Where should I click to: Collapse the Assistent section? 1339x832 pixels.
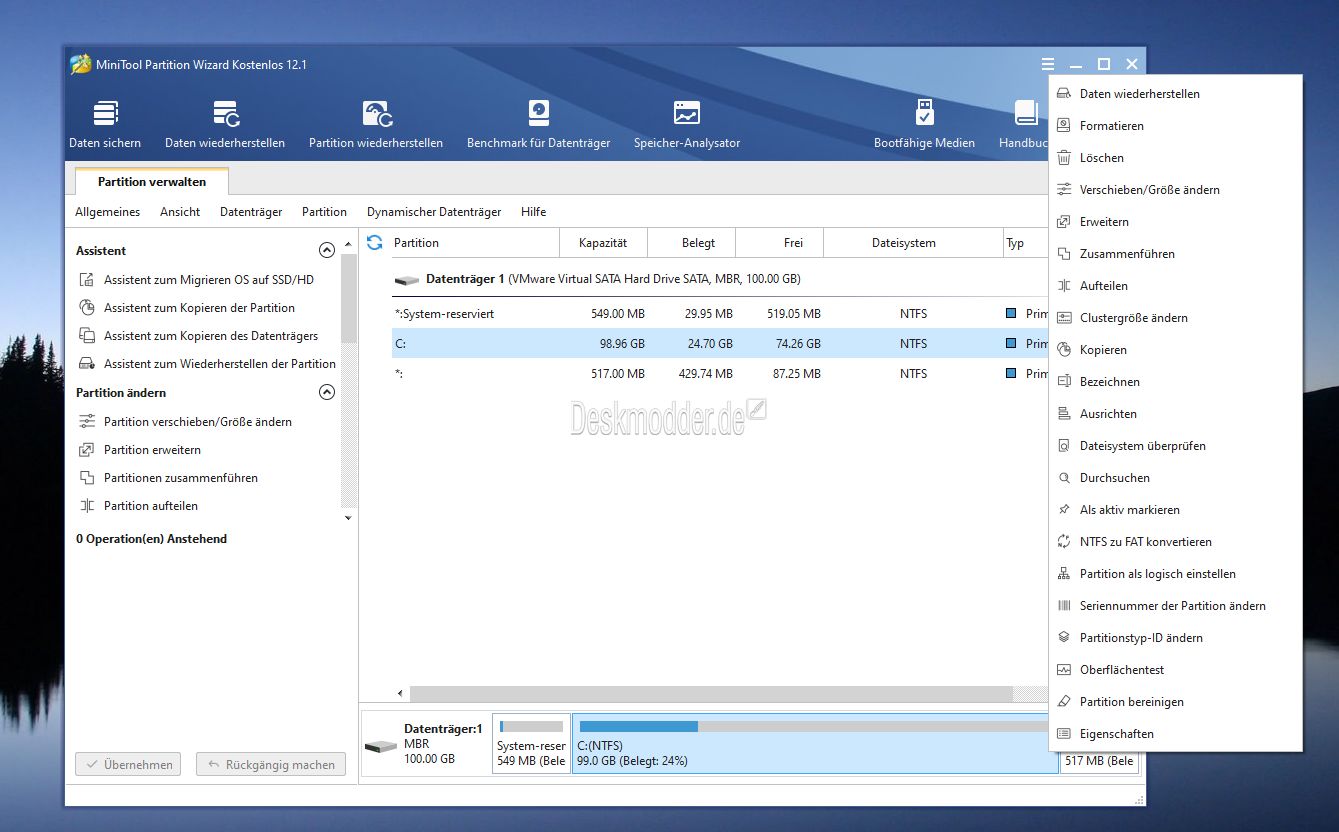pos(326,251)
